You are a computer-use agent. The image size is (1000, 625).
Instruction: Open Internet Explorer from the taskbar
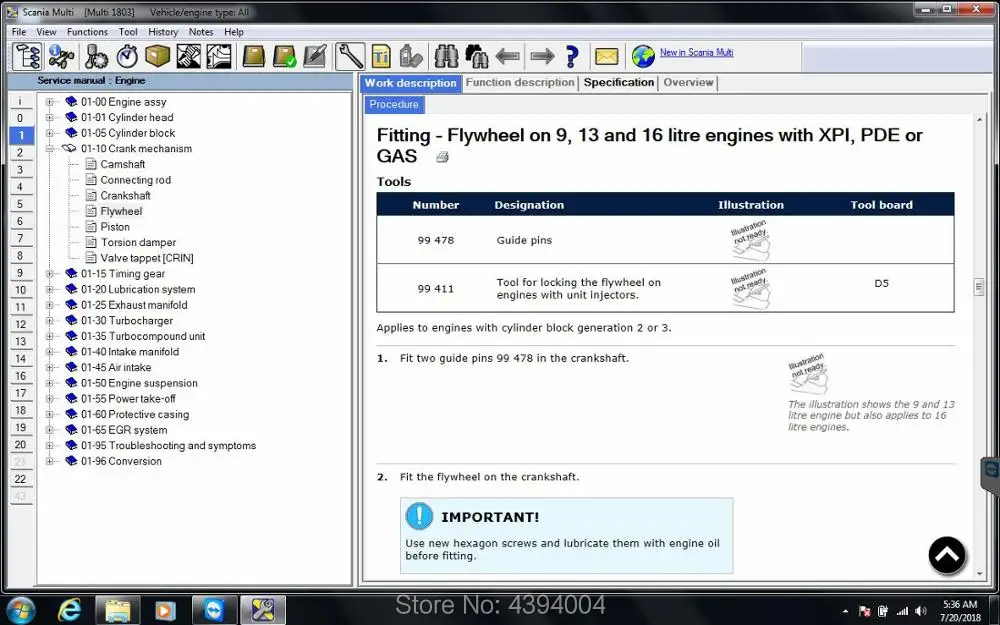click(69, 610)
